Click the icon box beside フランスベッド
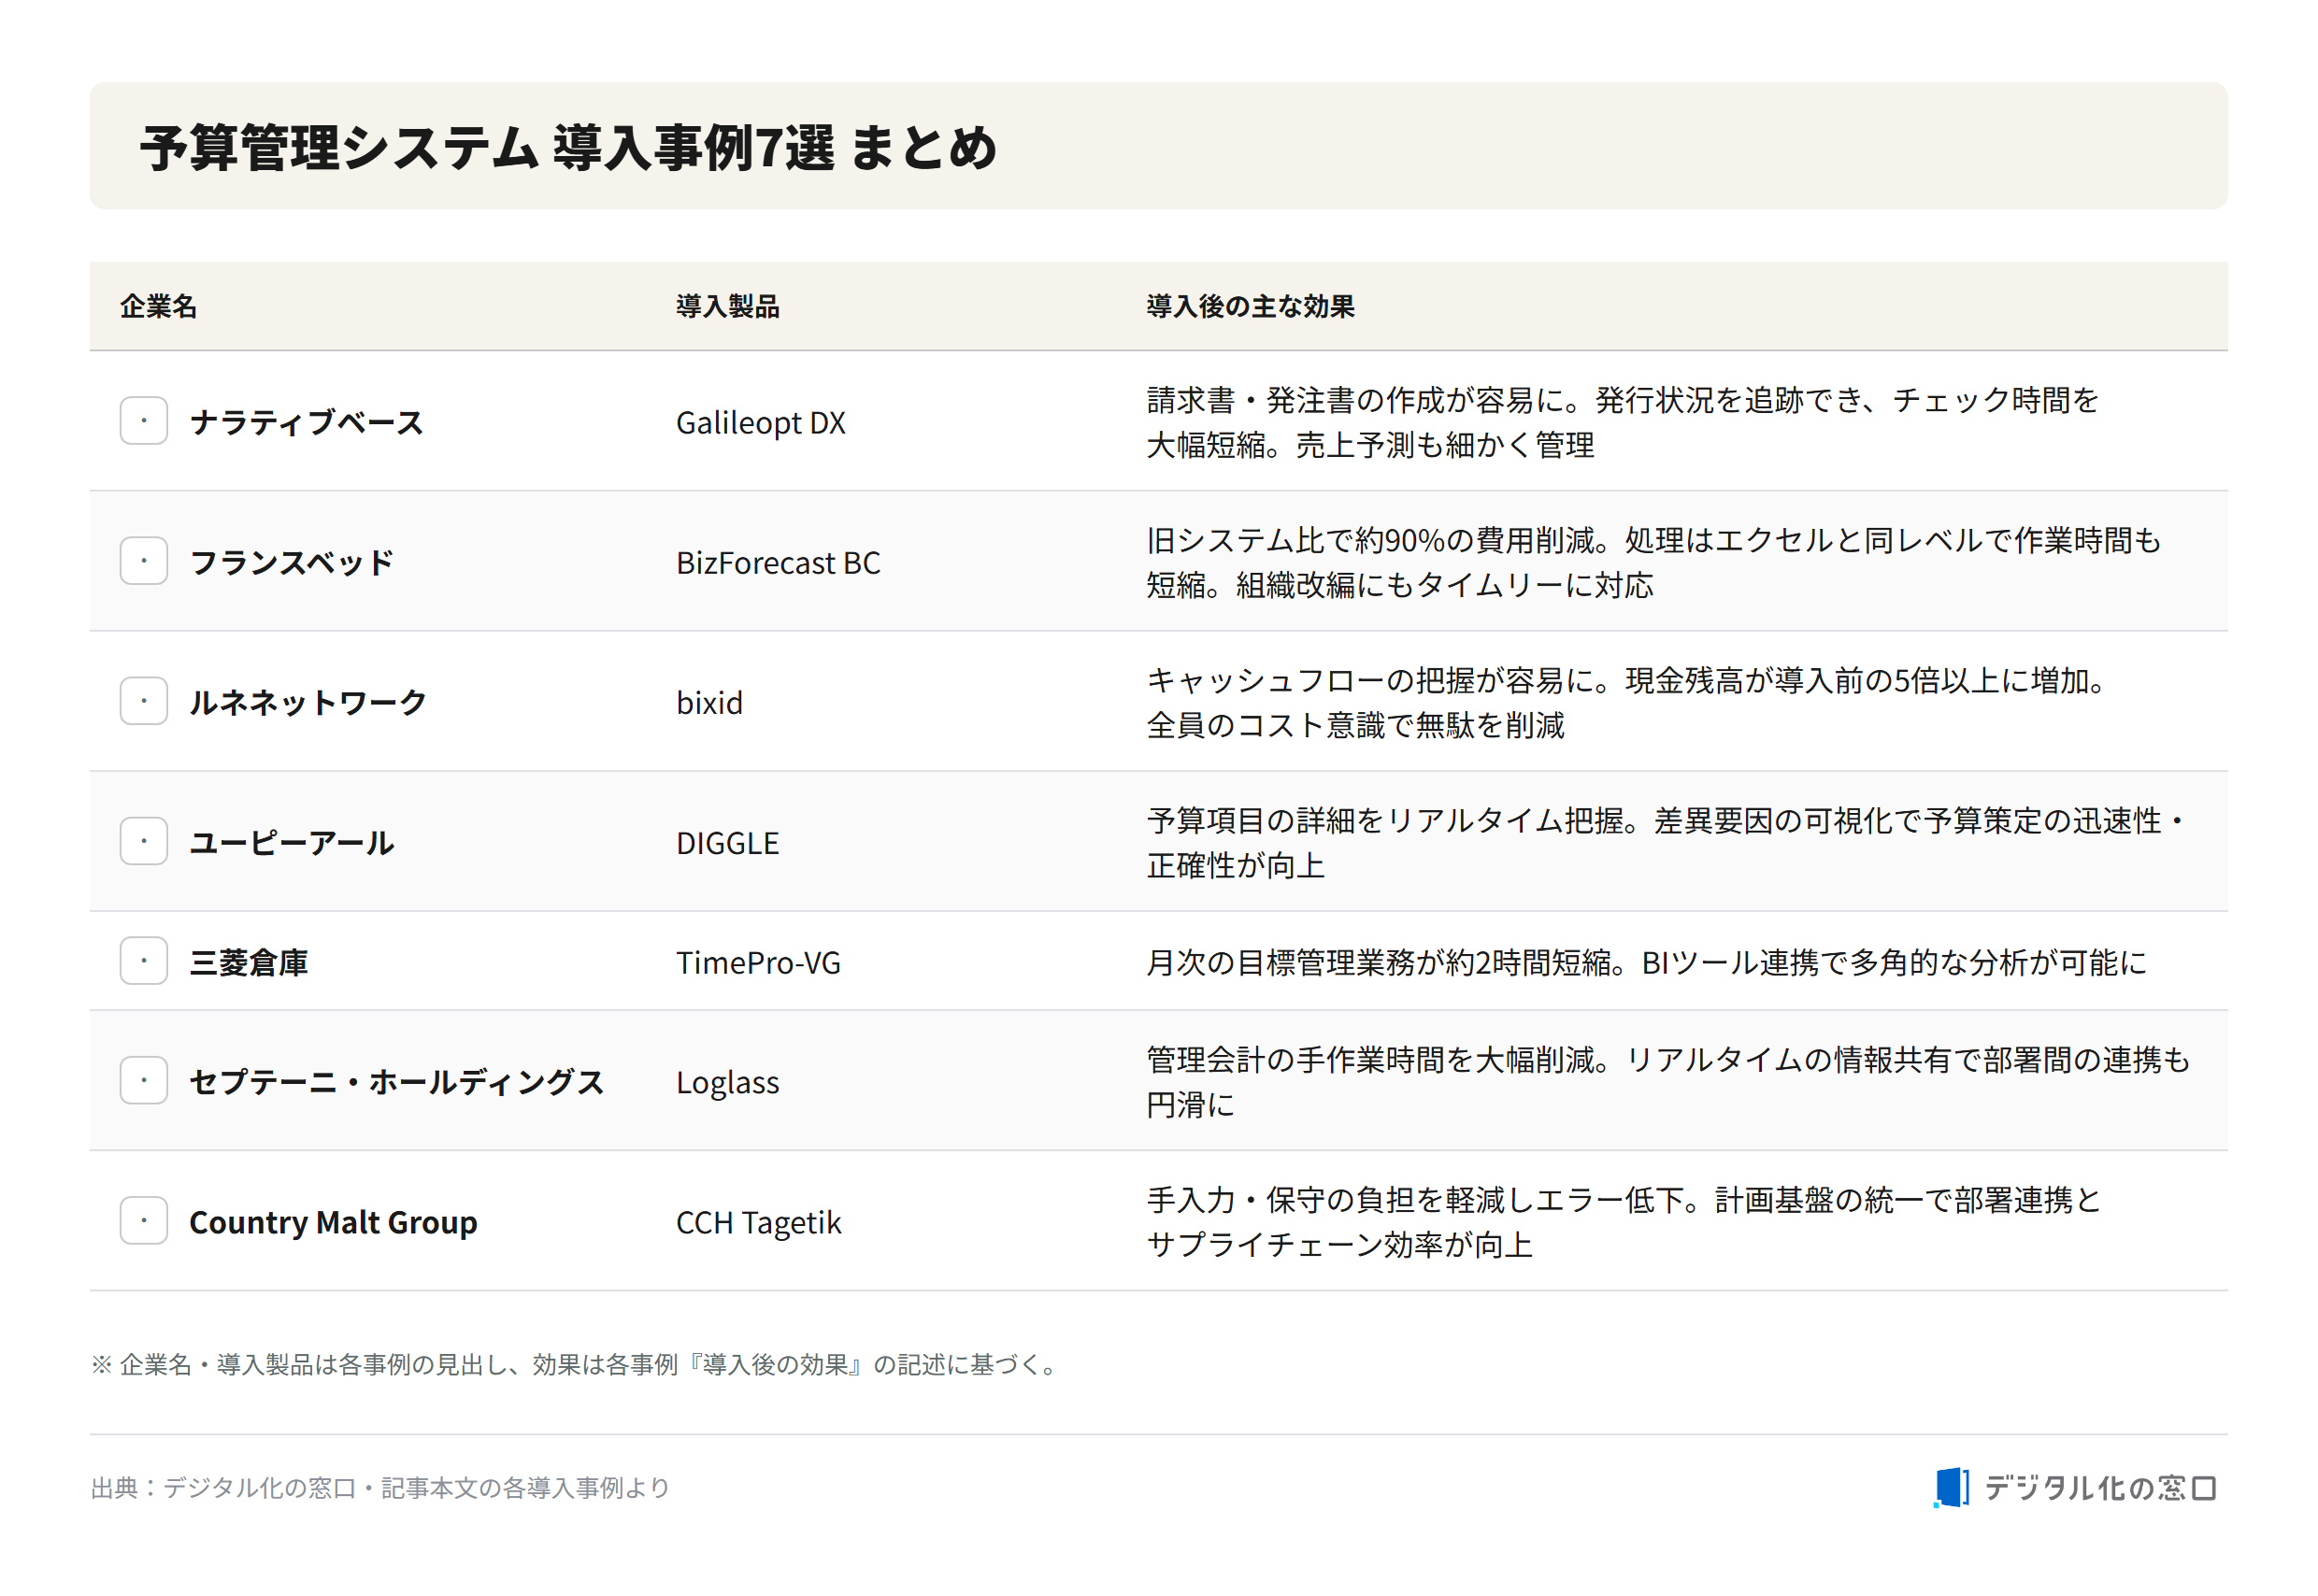The width and height of the screenshot is (2318, 1596). tap(144, 561)
